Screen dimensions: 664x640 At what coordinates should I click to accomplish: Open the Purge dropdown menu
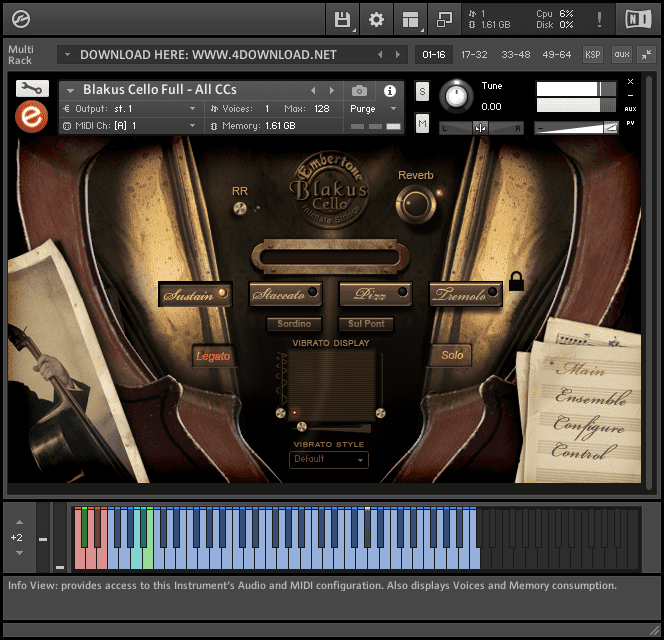pyautogui.click(x=373, y=109)
